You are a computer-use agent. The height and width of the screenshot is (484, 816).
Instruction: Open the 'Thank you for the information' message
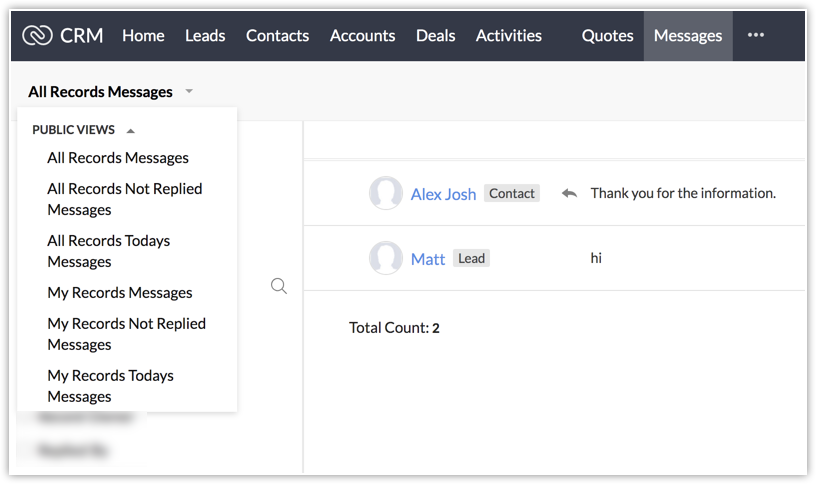pyautogui.click(x=683, y=193)
